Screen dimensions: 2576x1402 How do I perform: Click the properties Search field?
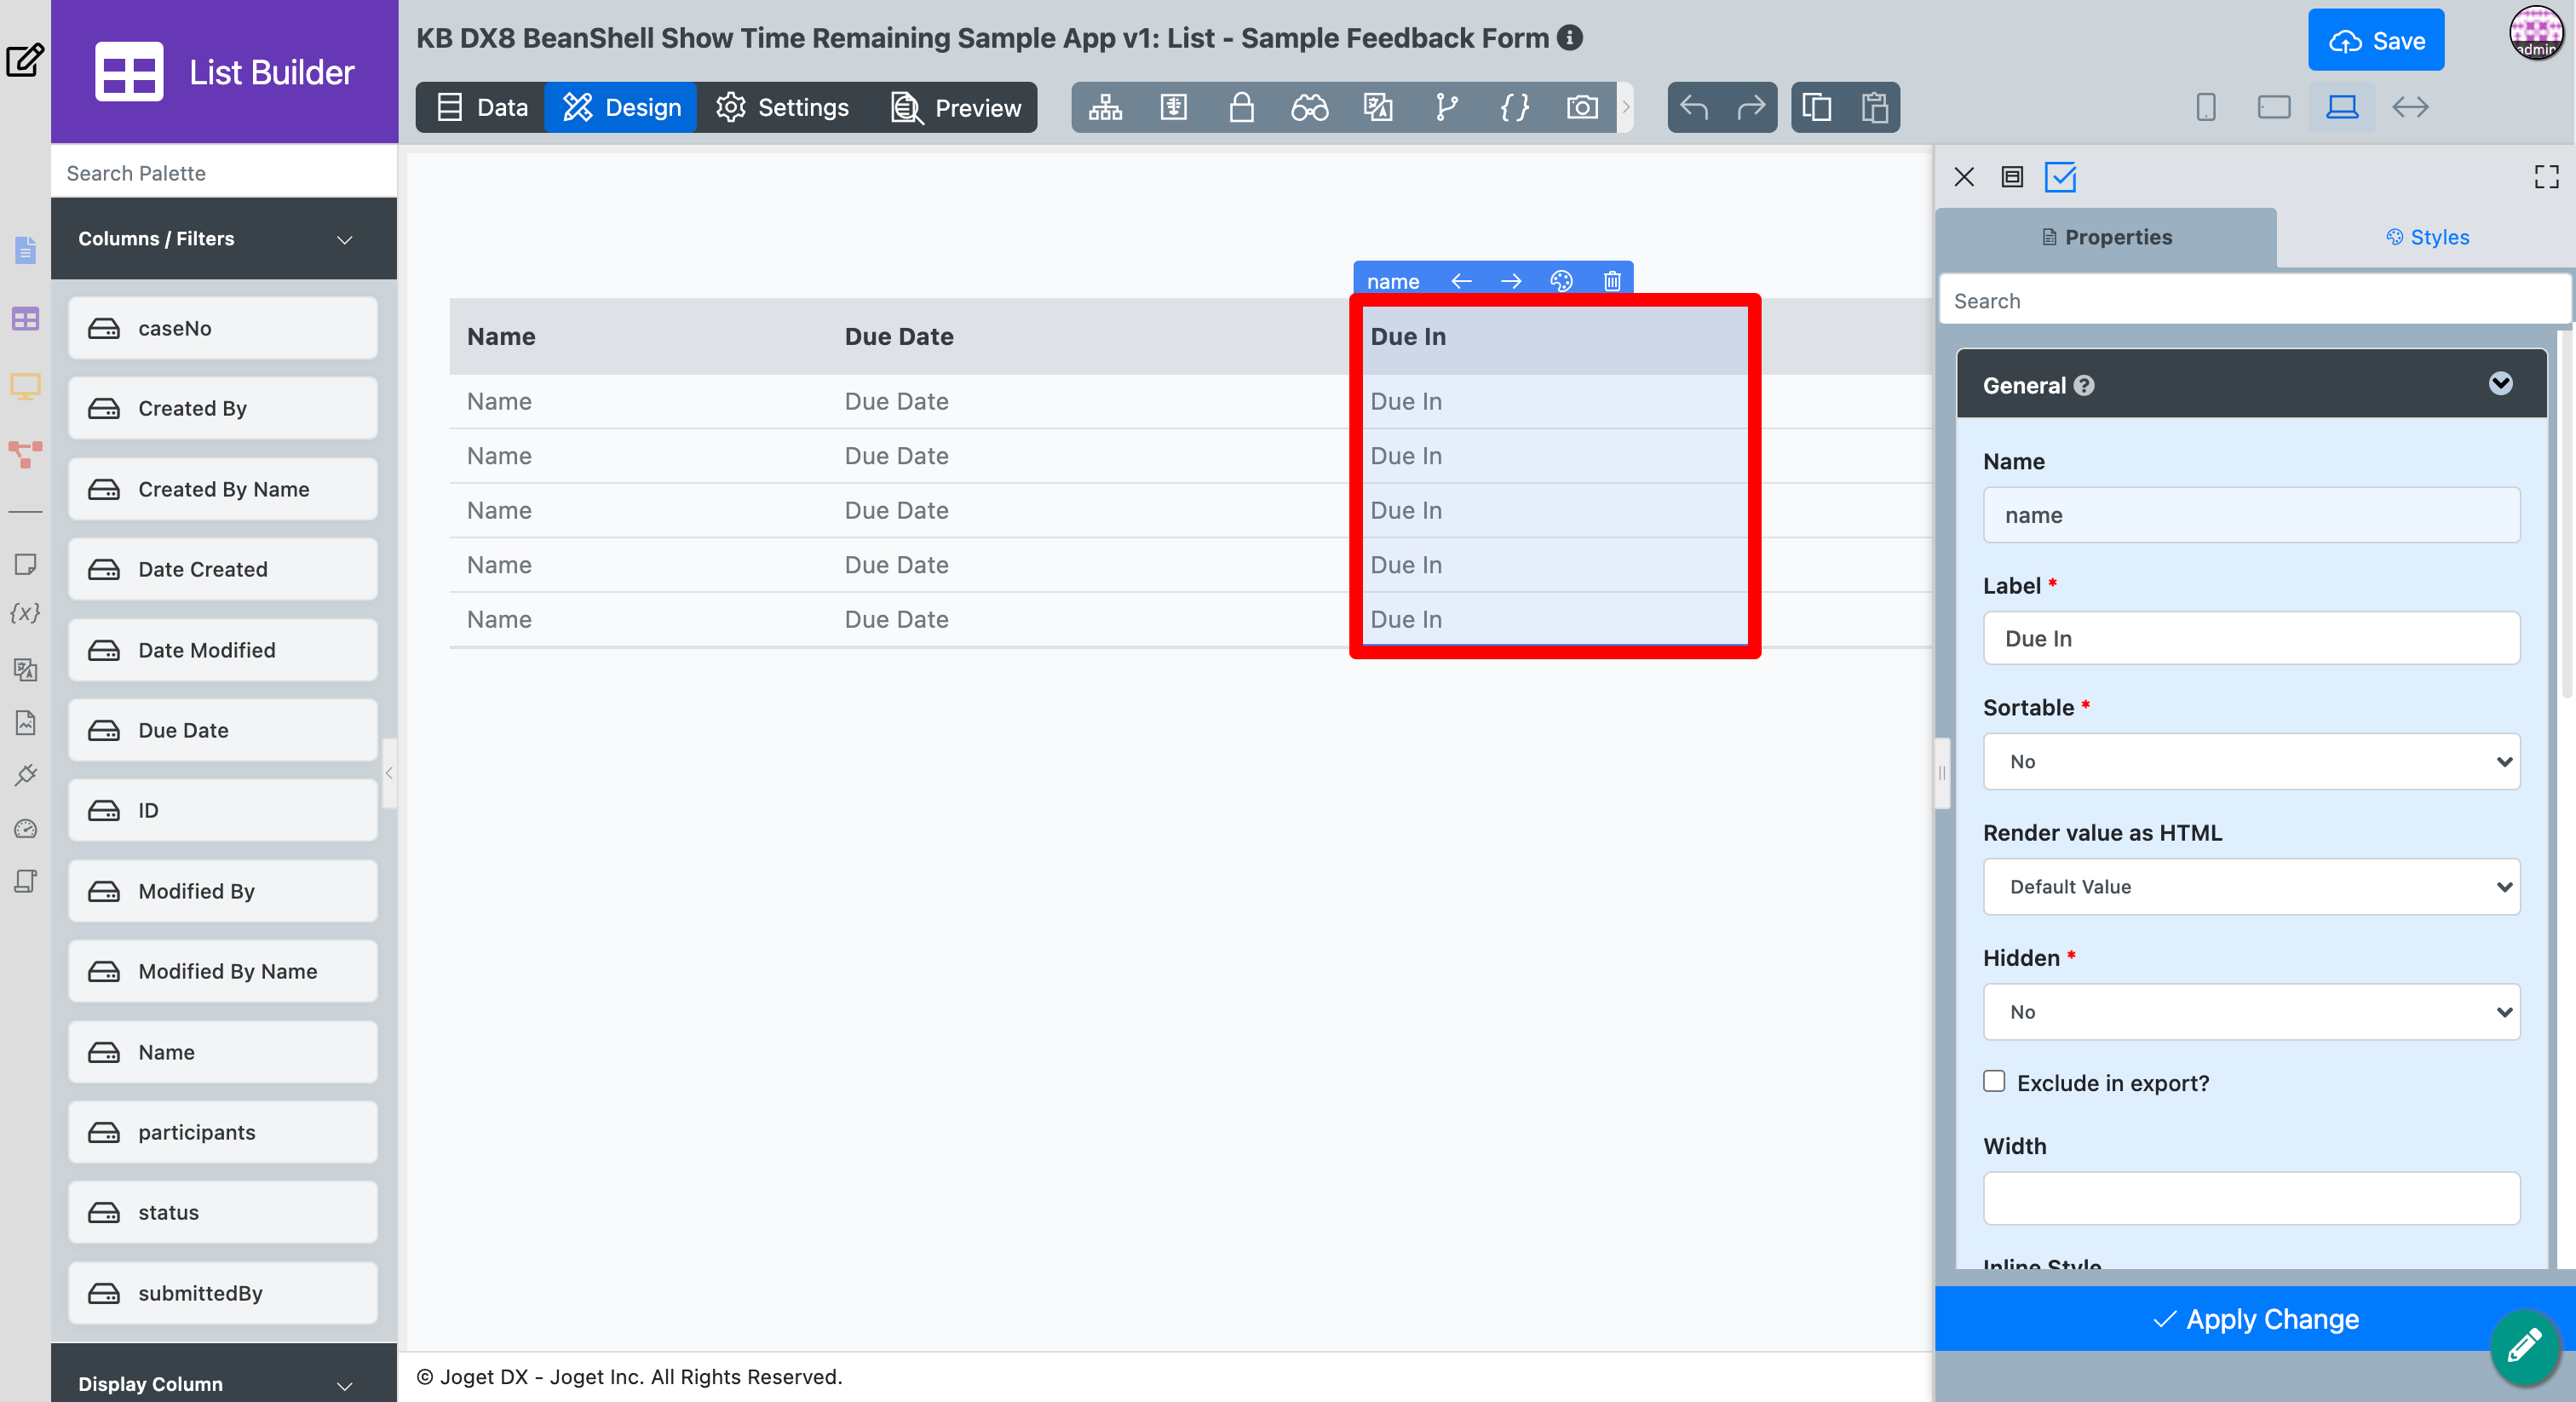pos(2254,301)
